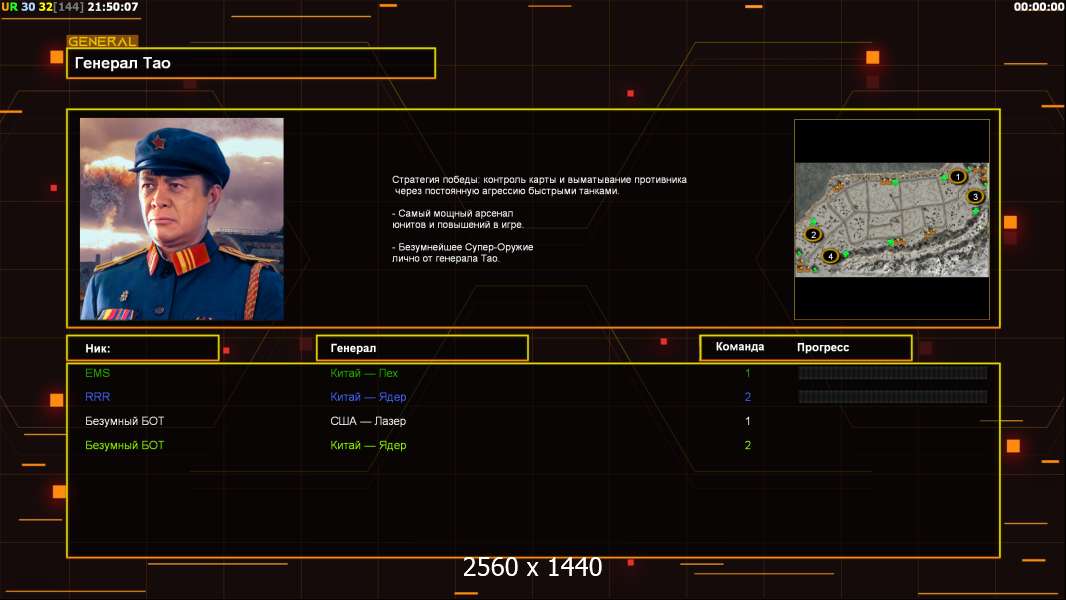The image size is (1066, 600).
Task: Click start position marker 2 on map
Action: point(813,234)
